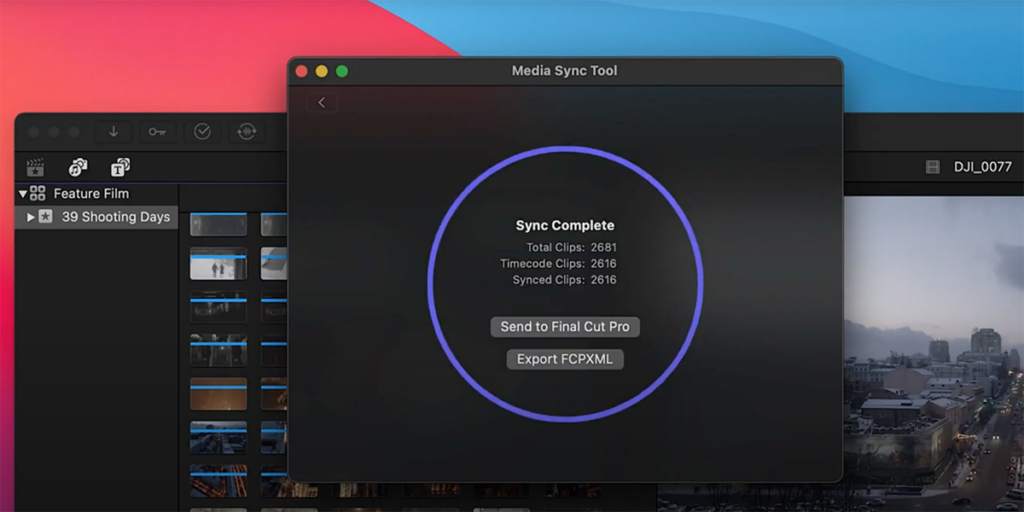The height and width of the screenshot is (512, 1024).
Task: Click Send to Final Cut Pro button
Action: pos(565,327)
